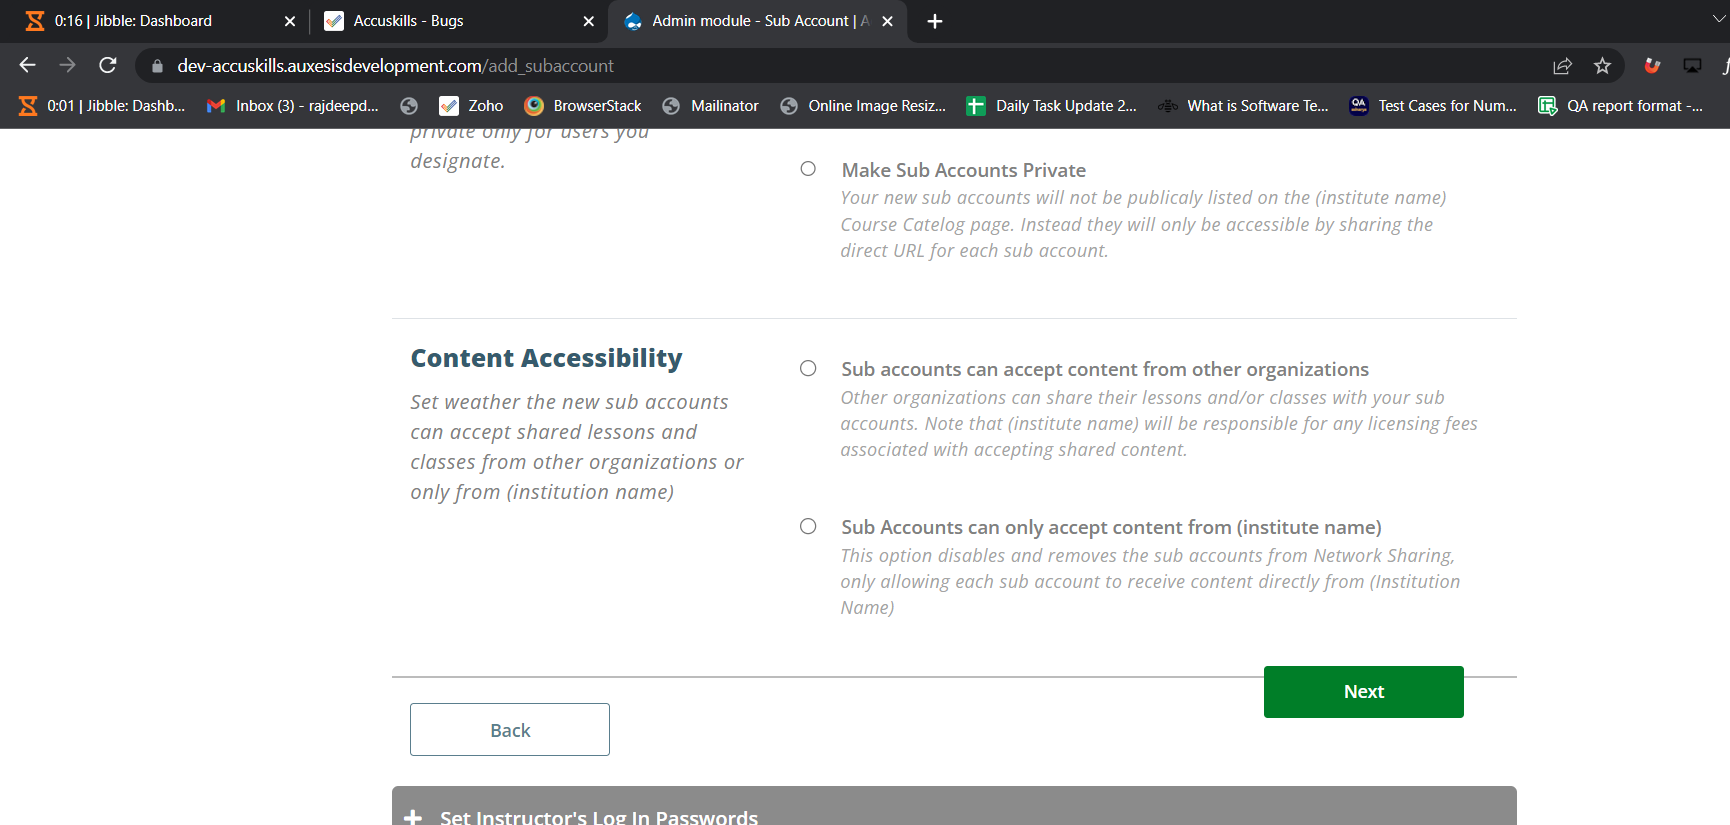This screenshot has width=1730, height=825.
Task: Click the Back button
Action: click(509, 730)
